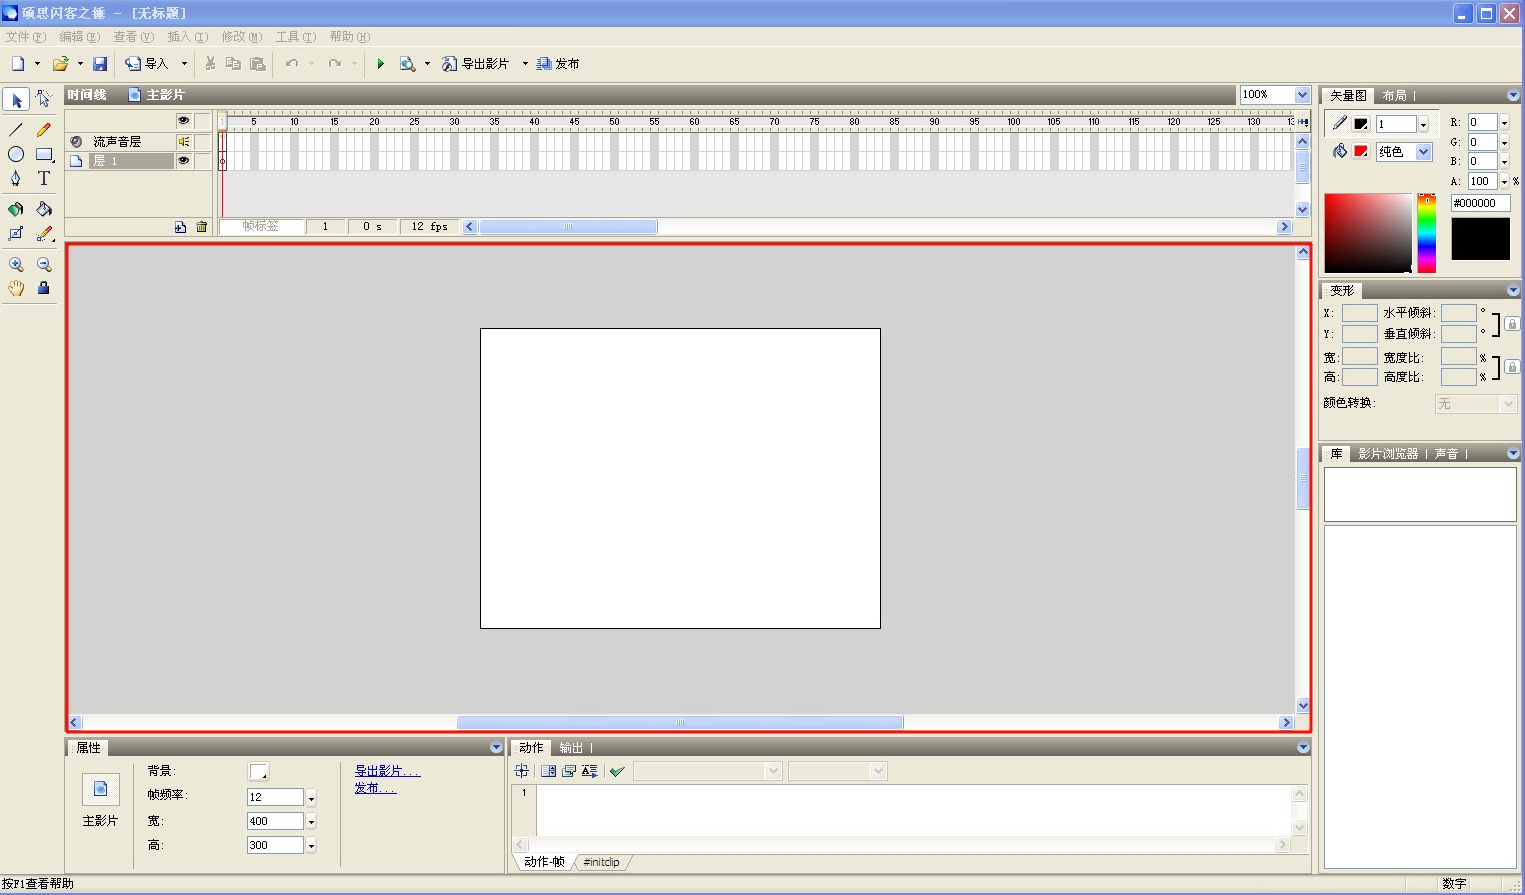Click the 主影片 timeline breadcrumb
Image resolution: width=1525 pixels, height=895 pixels.
tap(157, 95)
